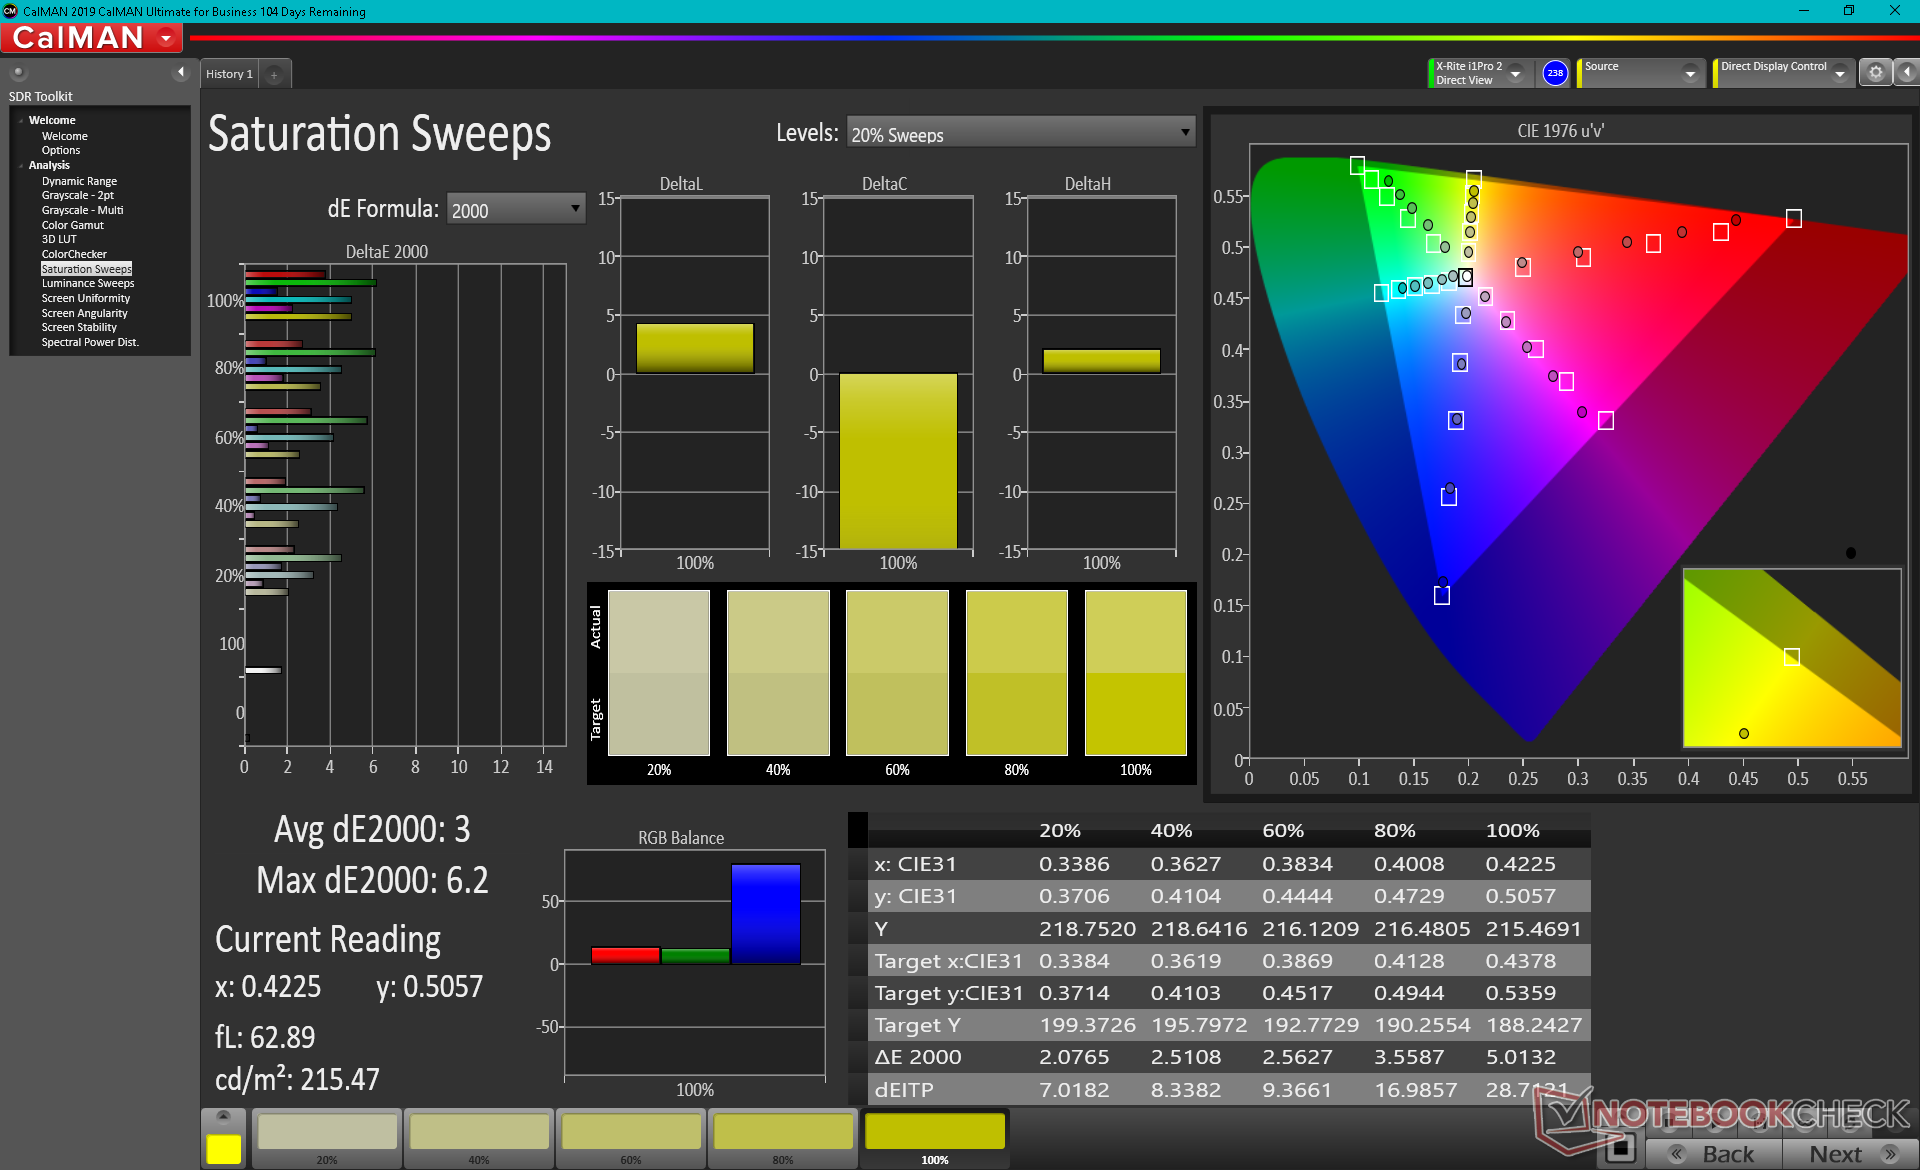Open the Source dropdown
Screen dimensions: 1920x1170
point(1689,73)
